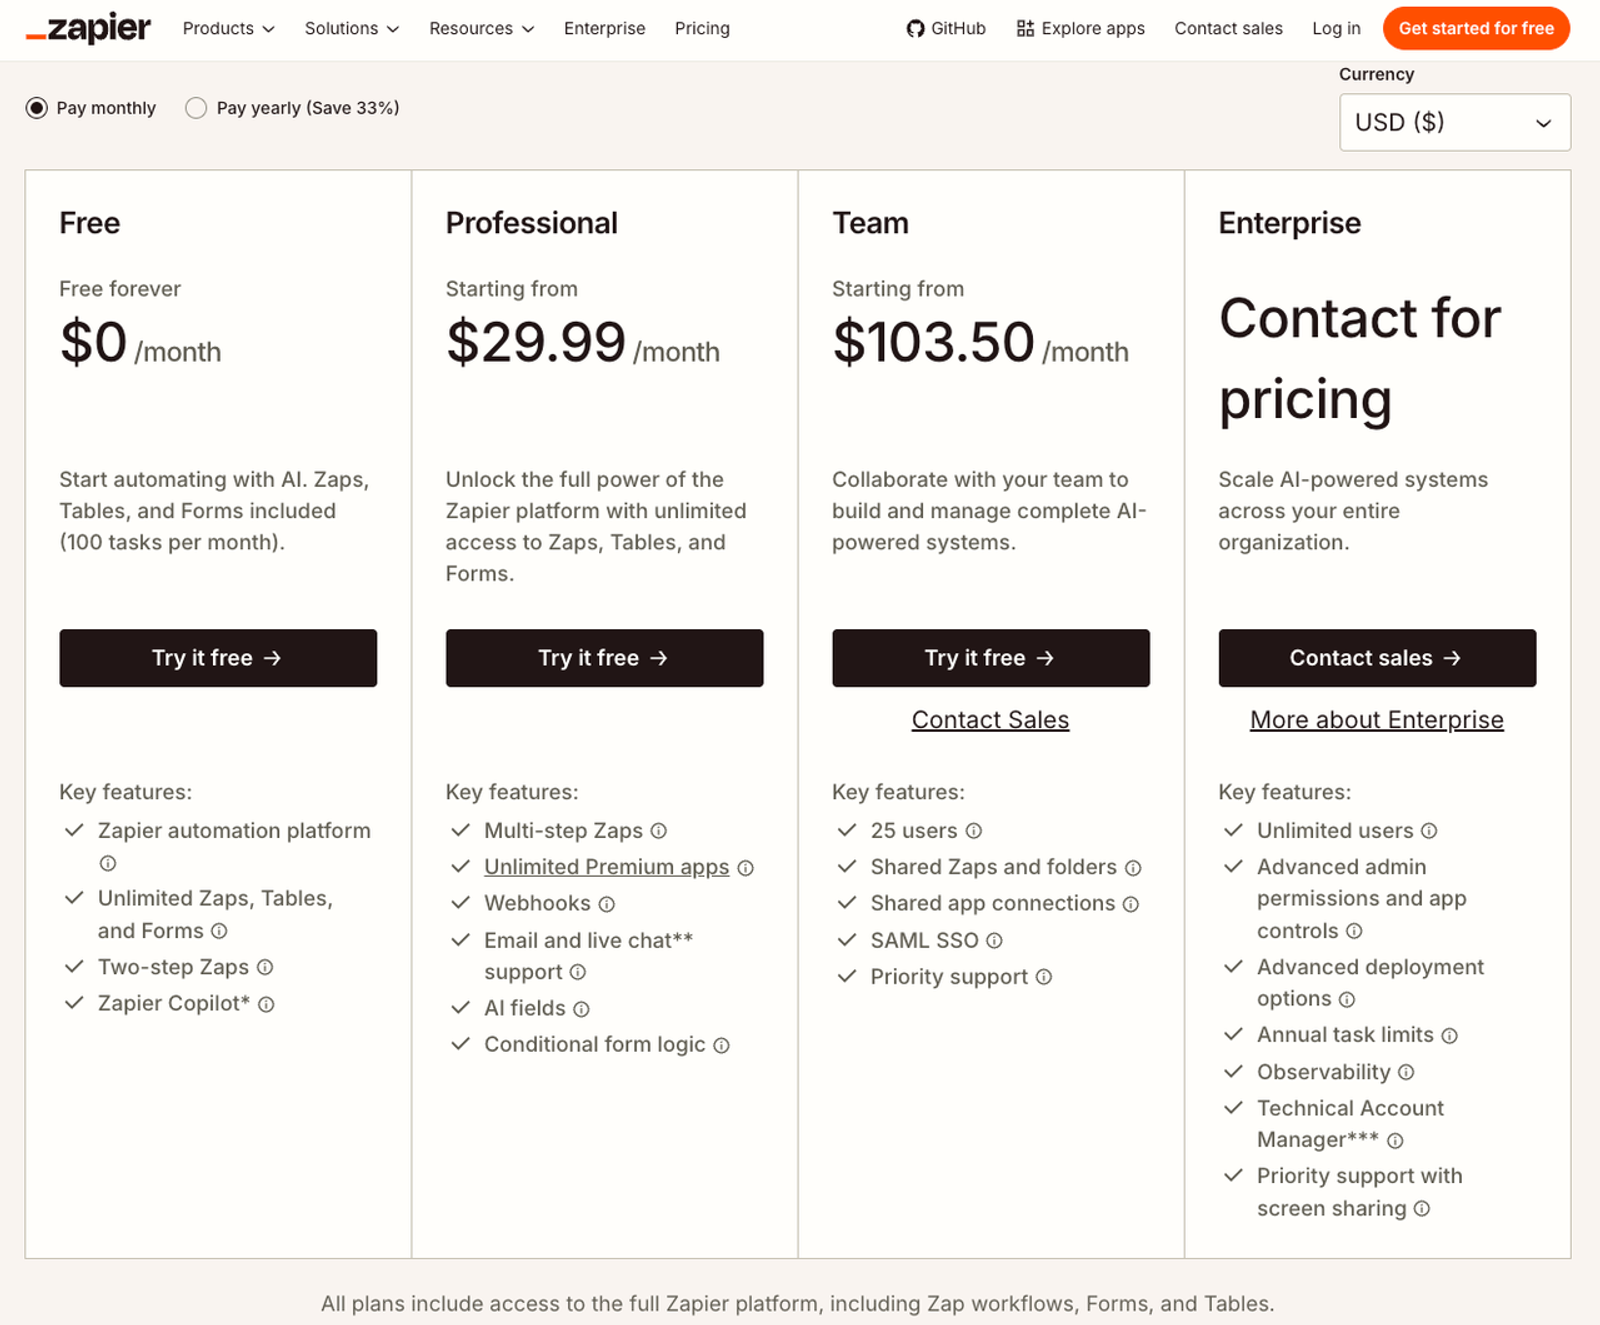Click Contact sales in top navigation
This screenshot has width=1600, height=1325.
click(x=1228, y=29)
